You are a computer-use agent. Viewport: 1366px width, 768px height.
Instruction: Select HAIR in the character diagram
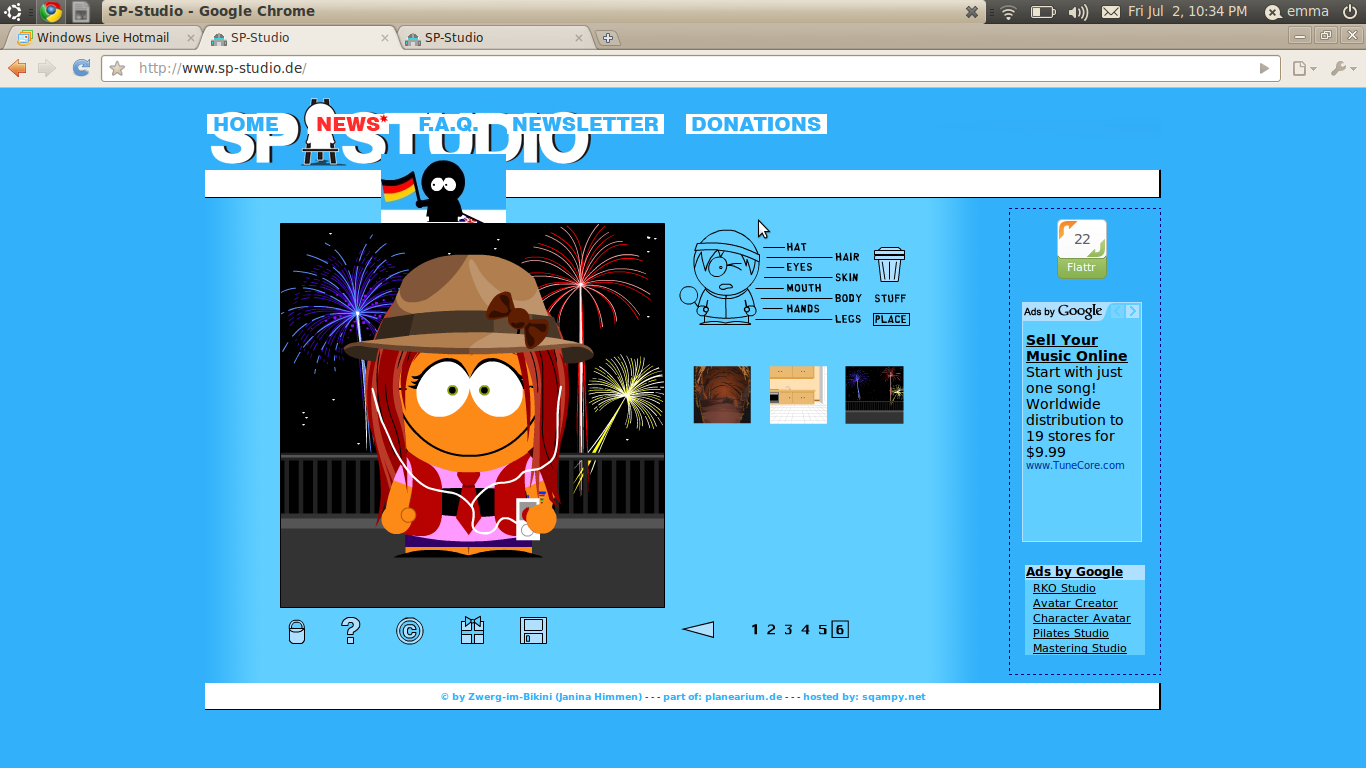[847, 257]
